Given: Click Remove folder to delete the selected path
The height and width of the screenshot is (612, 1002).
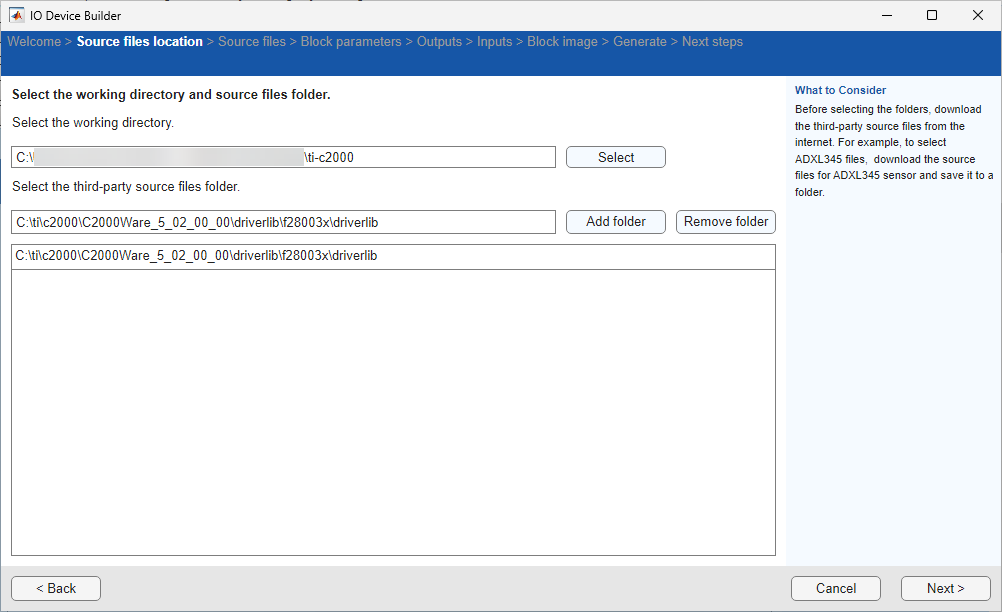Looking at the screenshot, I should tap(725, 221).
